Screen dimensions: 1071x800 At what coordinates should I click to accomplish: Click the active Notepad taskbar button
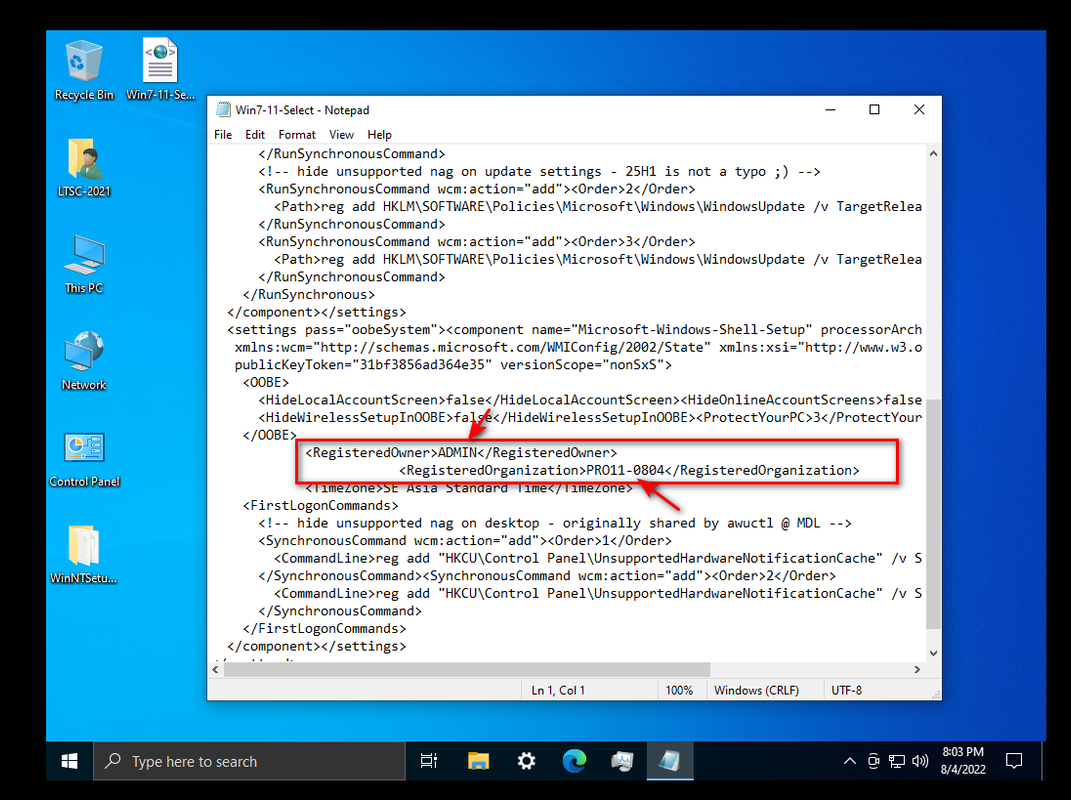(670, 761)
